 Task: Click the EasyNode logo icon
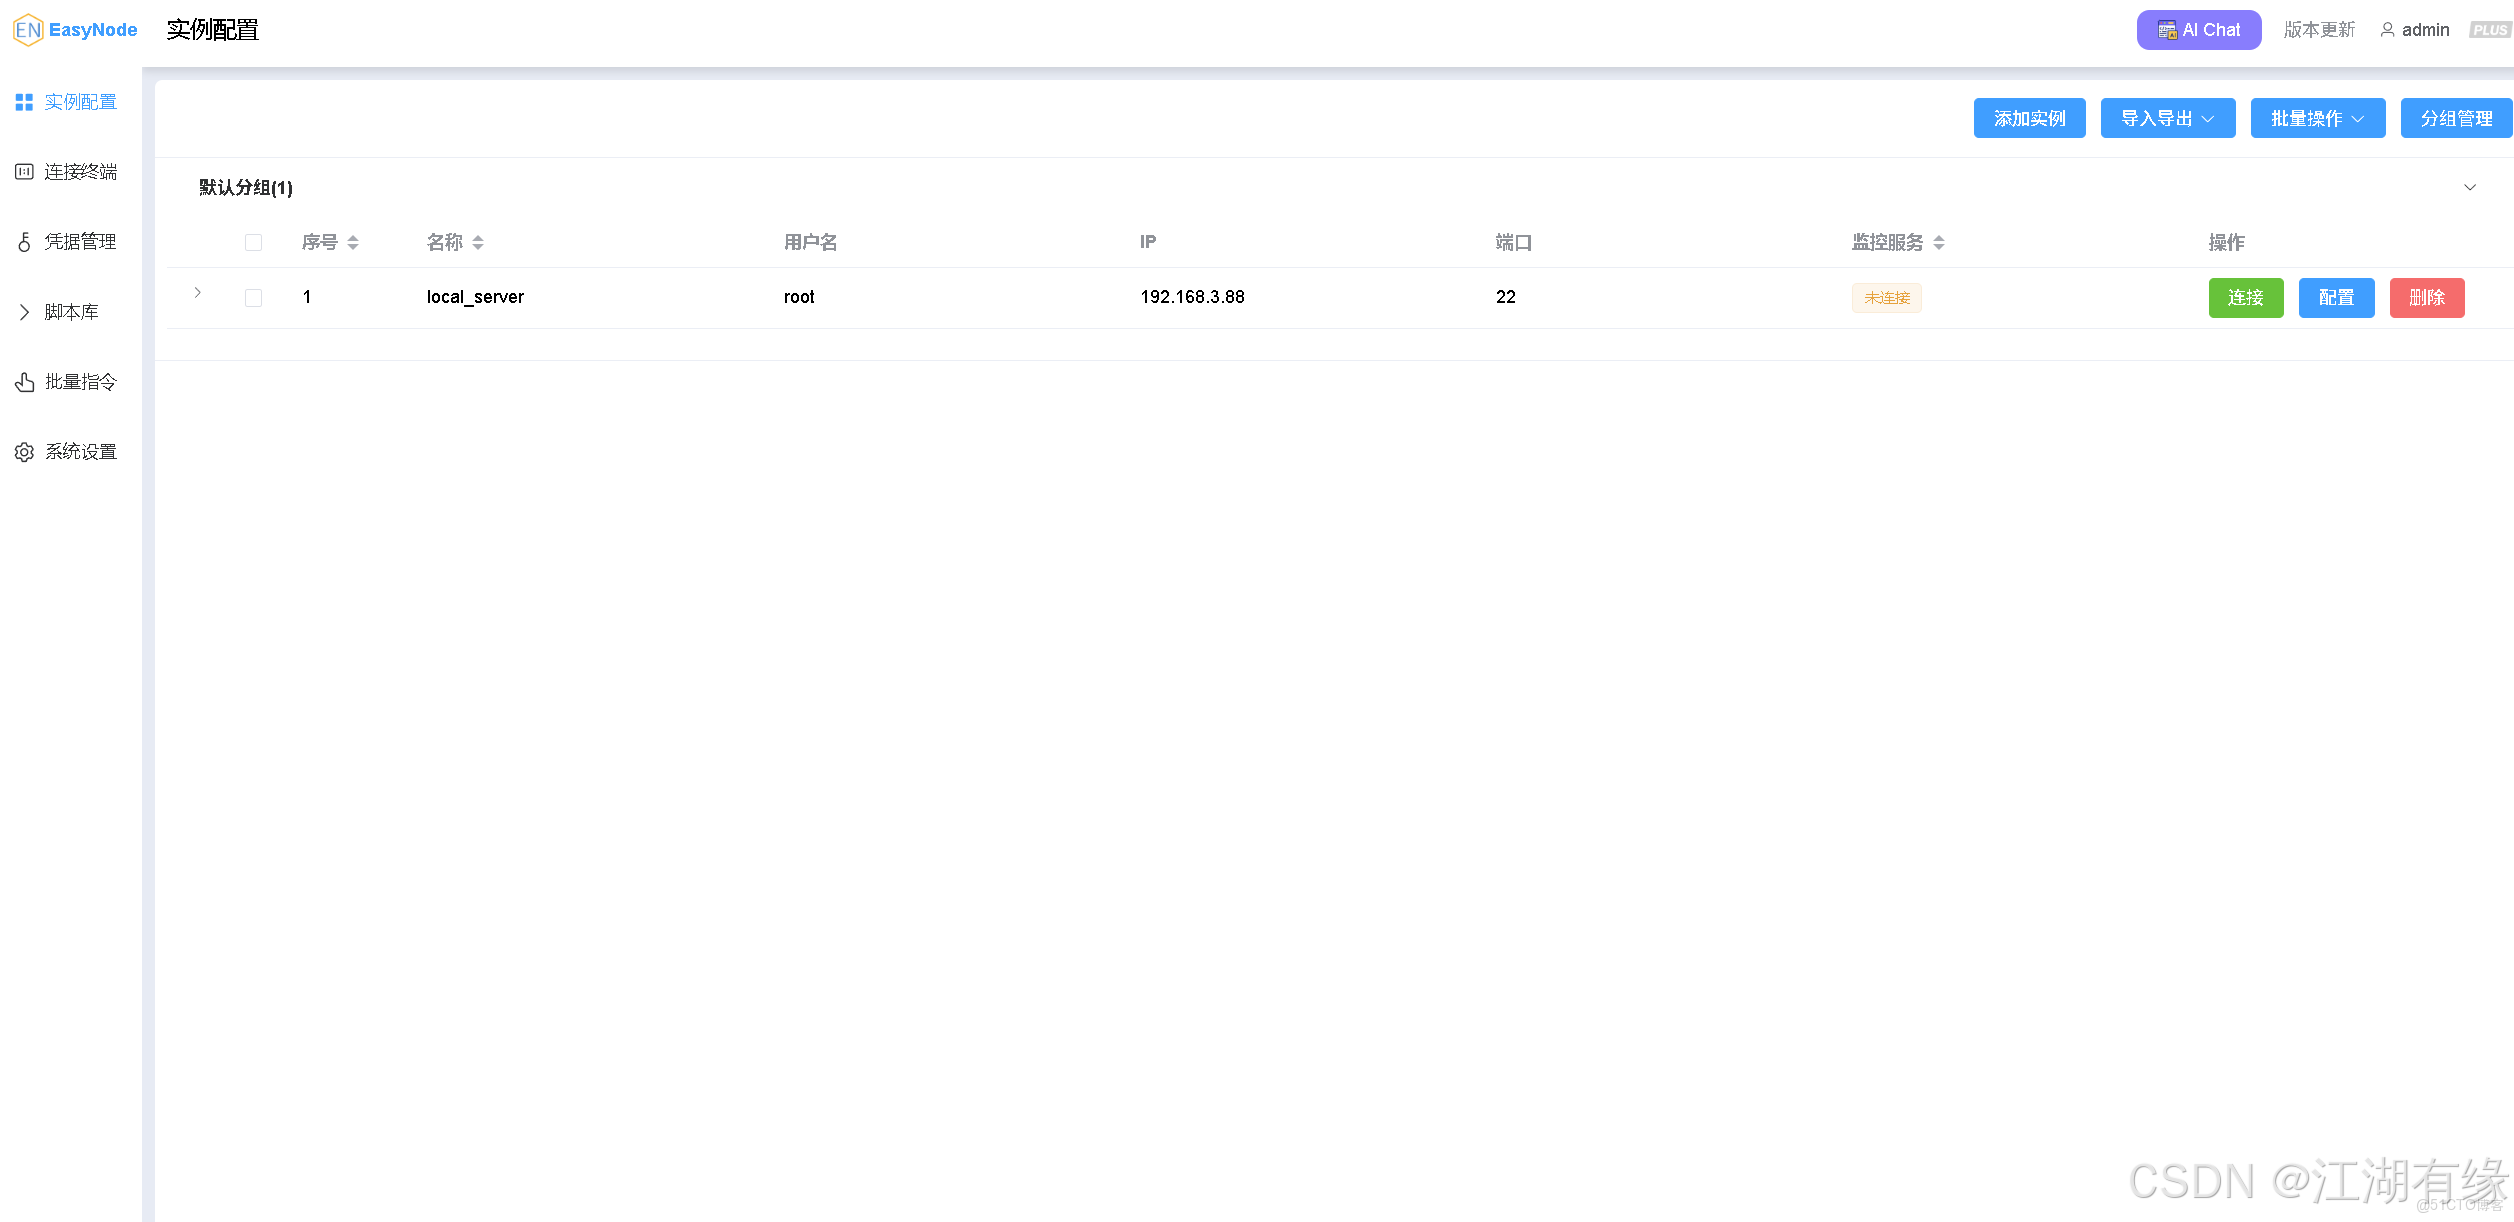(28, 30)
